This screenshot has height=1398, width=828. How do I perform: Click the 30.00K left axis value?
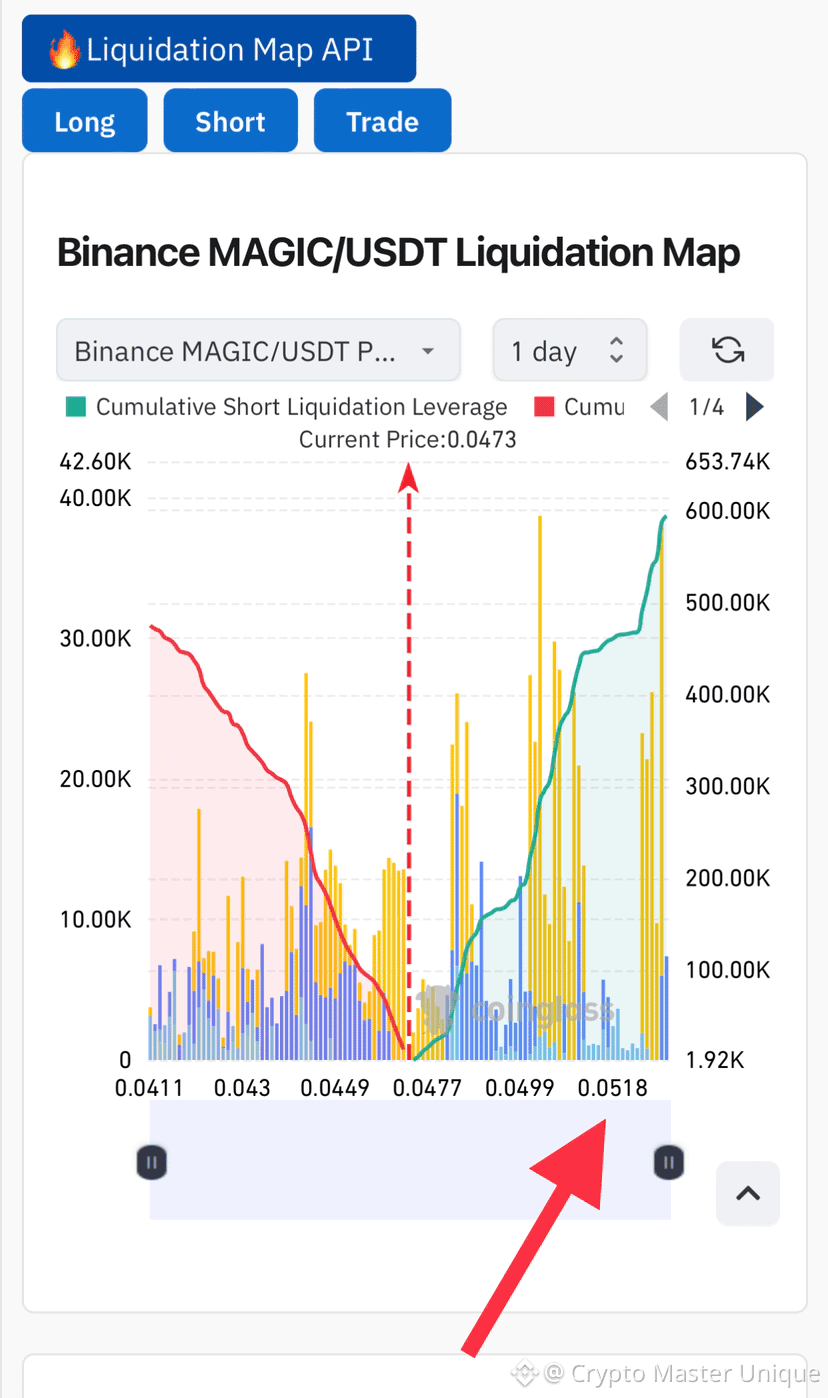point(96,639)
